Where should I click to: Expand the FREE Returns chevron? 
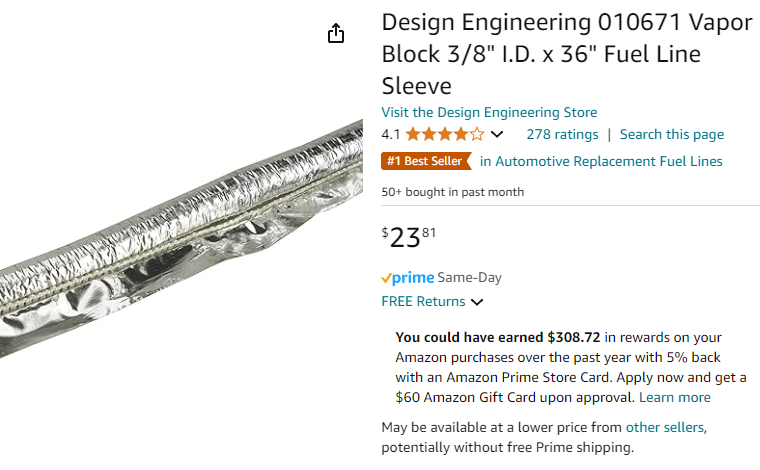click(477, 302)
